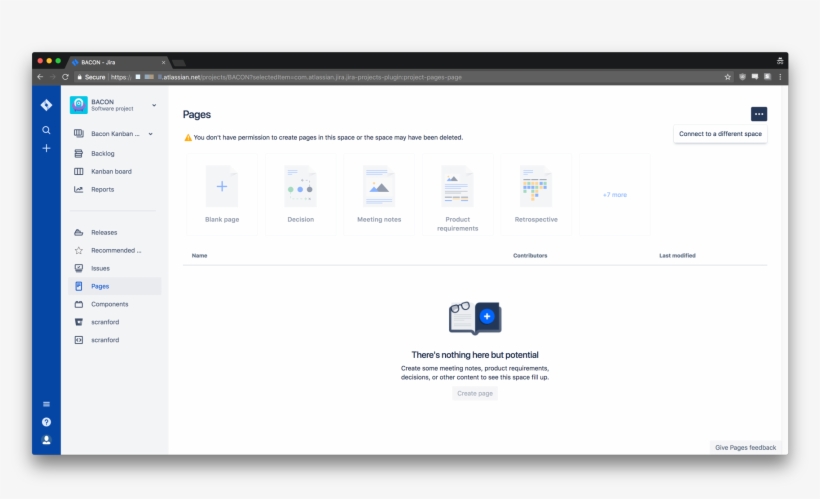Click the Releases ship icon
820x499 pixels.
click(x=78, y=232)
